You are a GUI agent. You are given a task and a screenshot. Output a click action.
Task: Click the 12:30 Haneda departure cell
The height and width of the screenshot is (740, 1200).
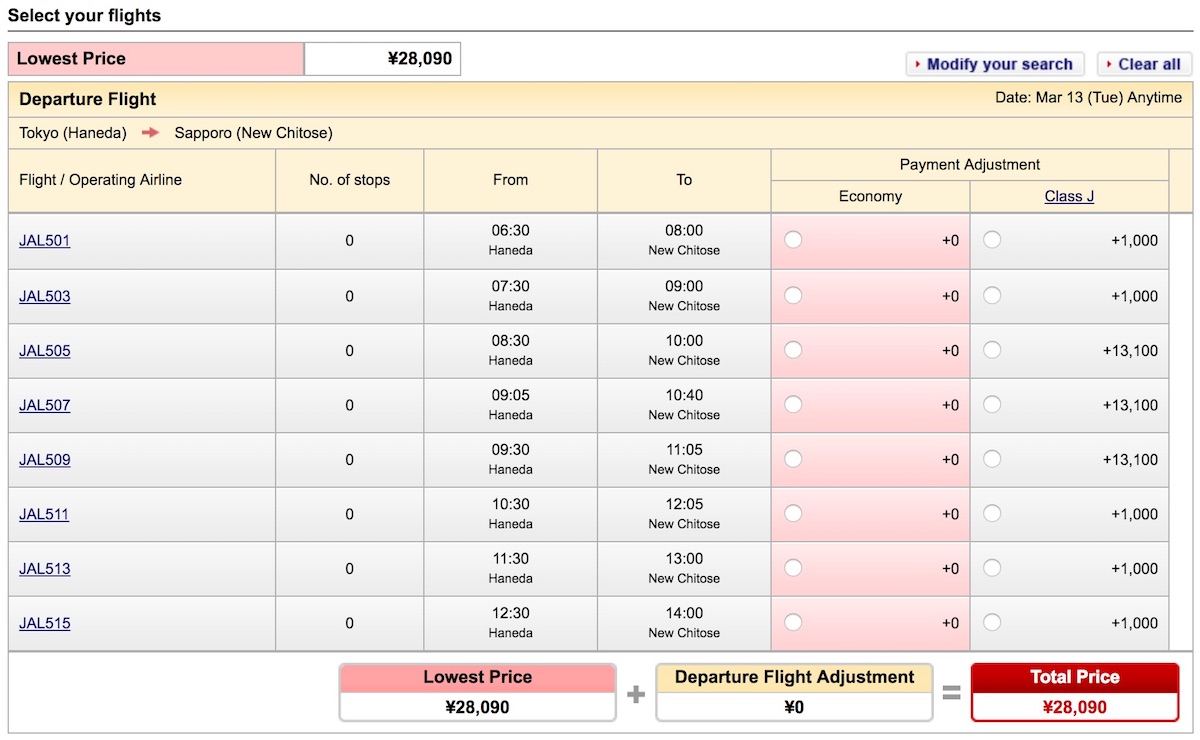coord(510,623)
